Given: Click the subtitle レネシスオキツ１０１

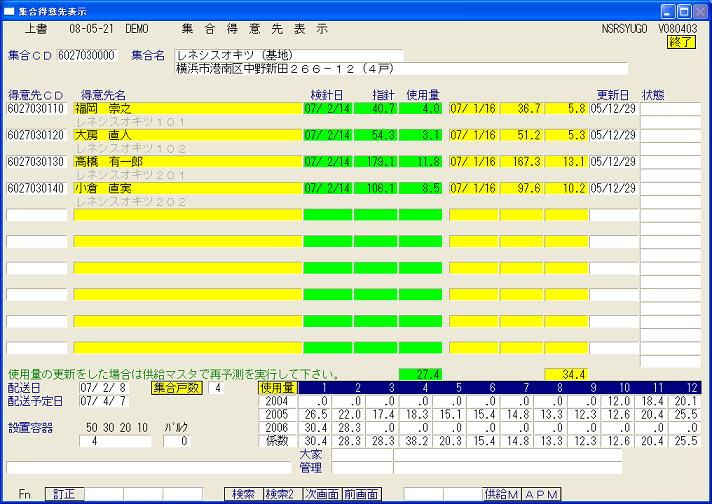Looking at the screenshot, I should coord(131,122).
